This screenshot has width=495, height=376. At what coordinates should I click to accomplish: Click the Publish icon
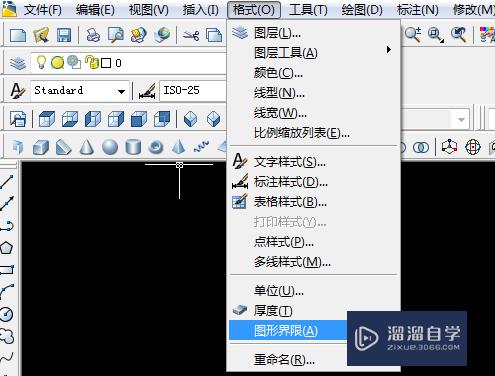139,35
